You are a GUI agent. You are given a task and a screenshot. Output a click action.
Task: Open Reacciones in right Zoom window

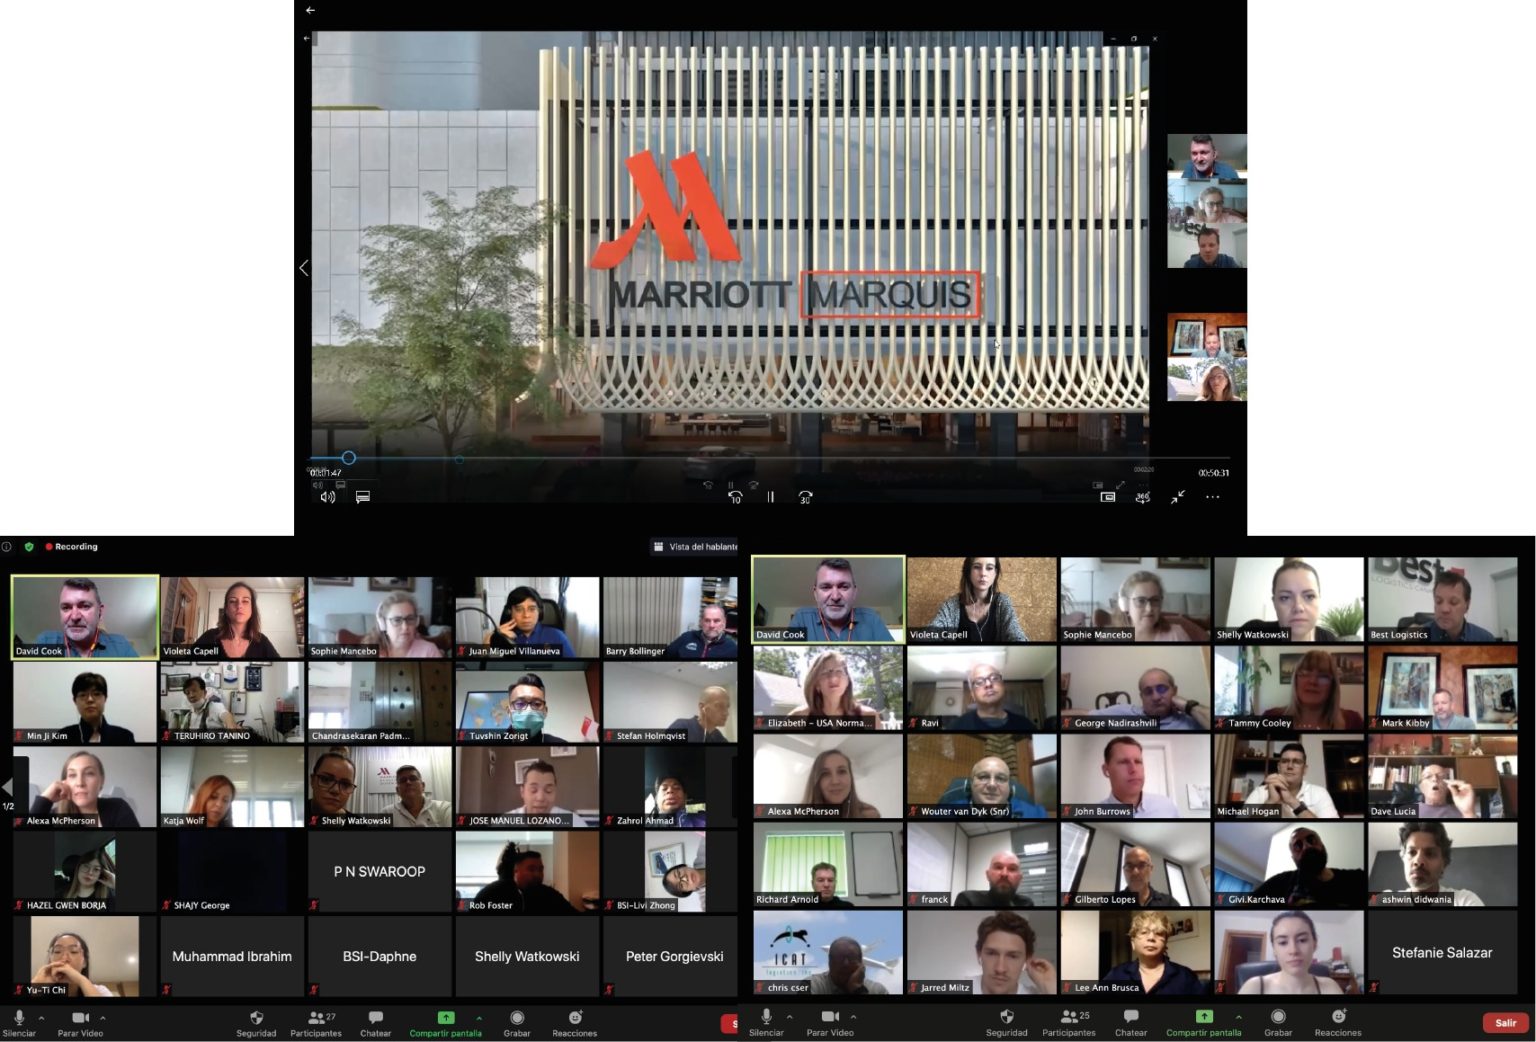[x=1338, y=1022]
